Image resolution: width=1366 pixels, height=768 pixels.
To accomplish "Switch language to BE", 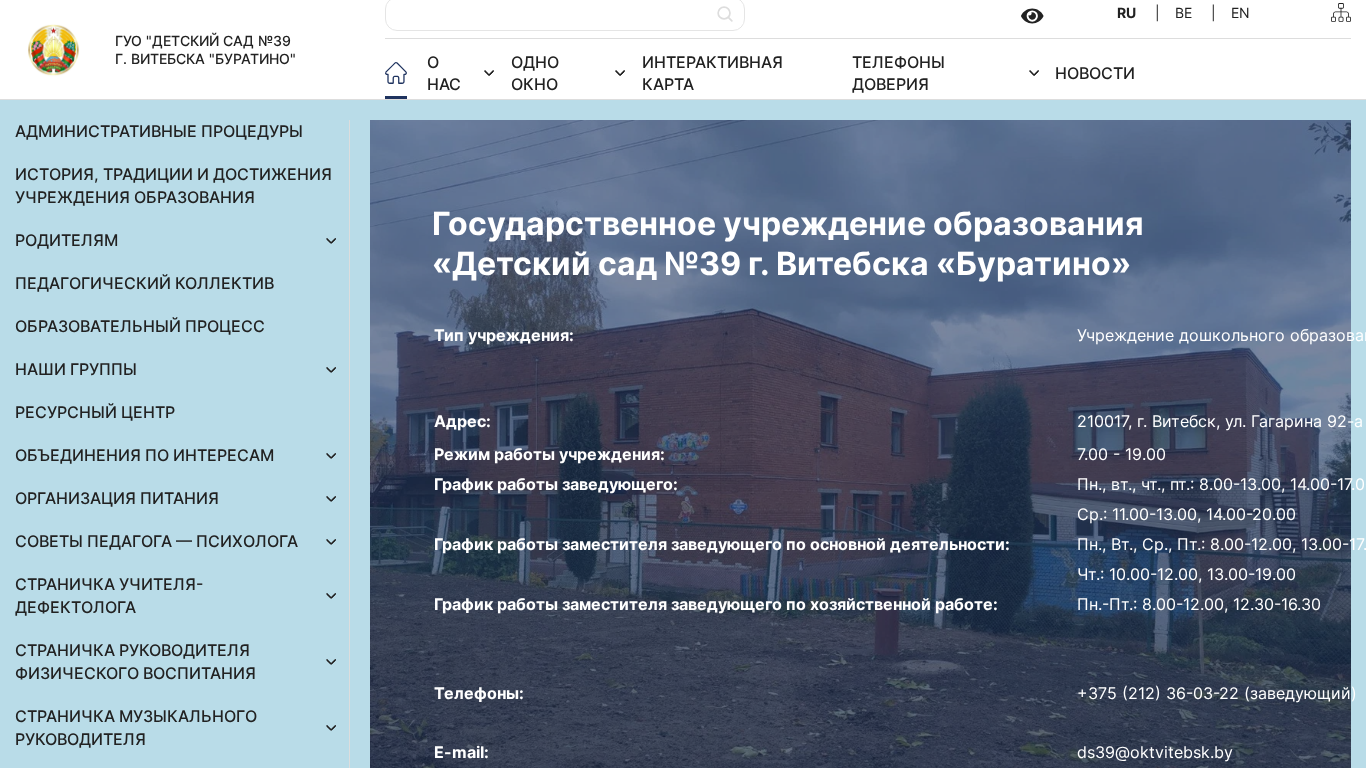I will coord(1183,13).
